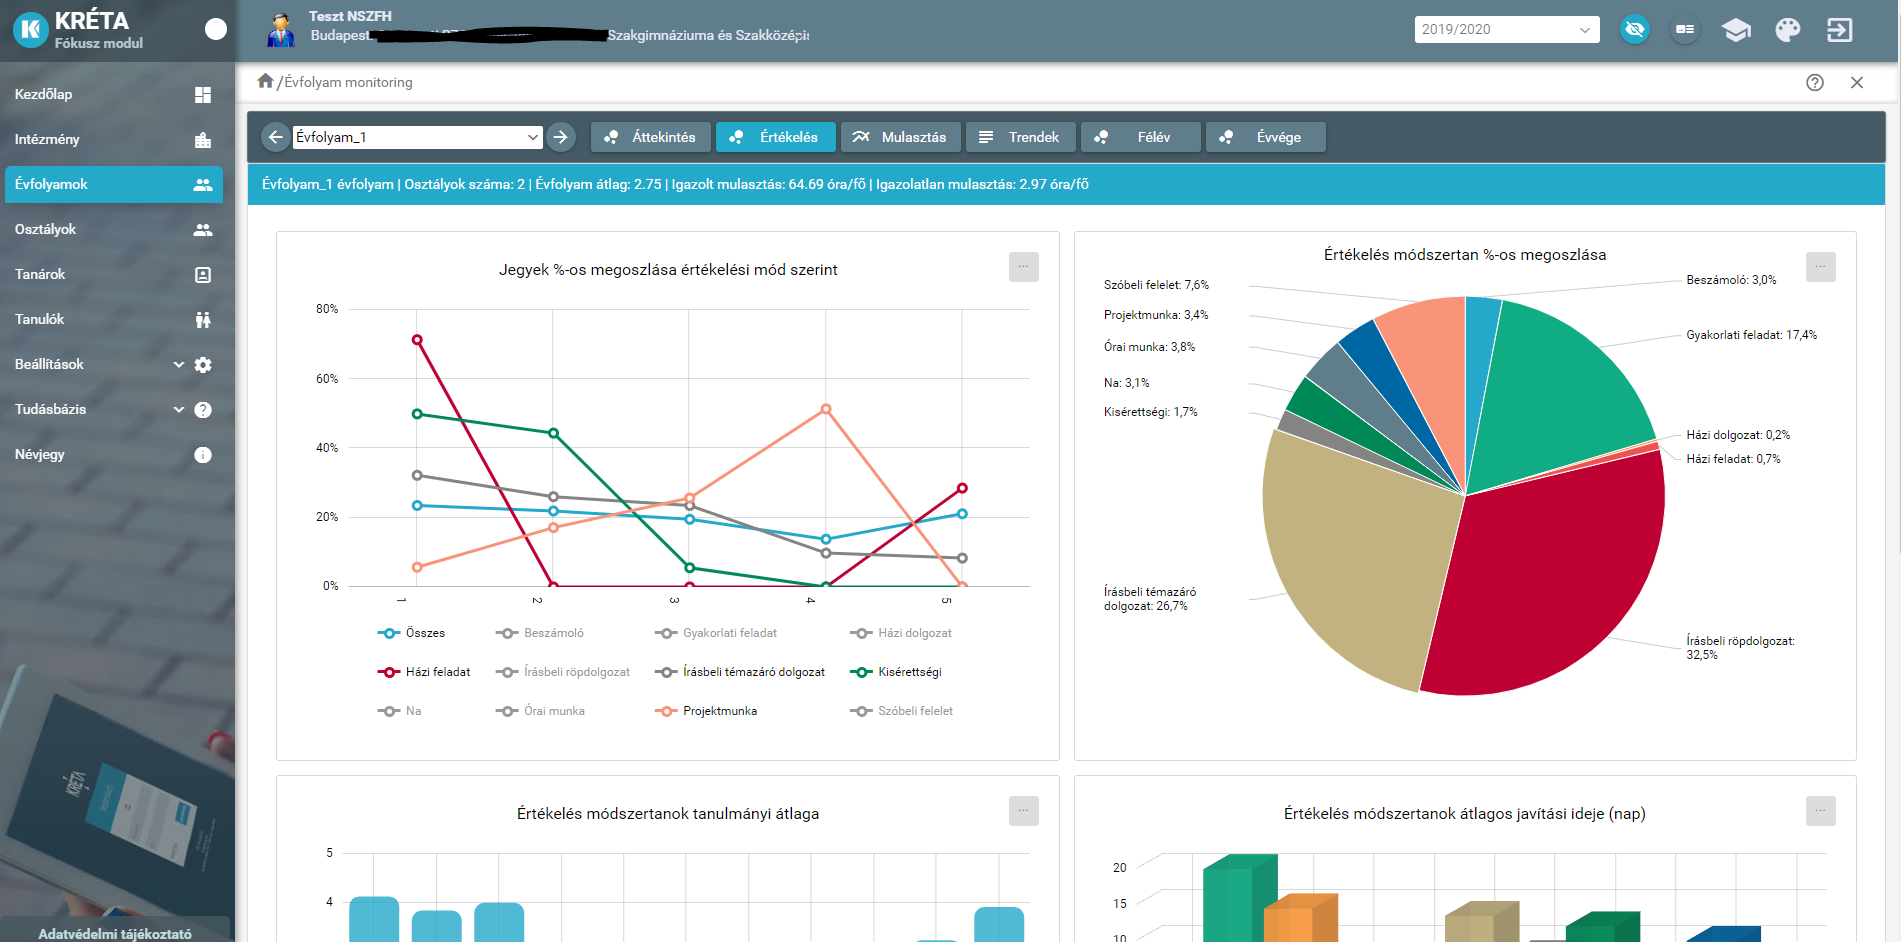
Task: Toggle Szóbeli felelet series in legend
Action: (902, 711)
